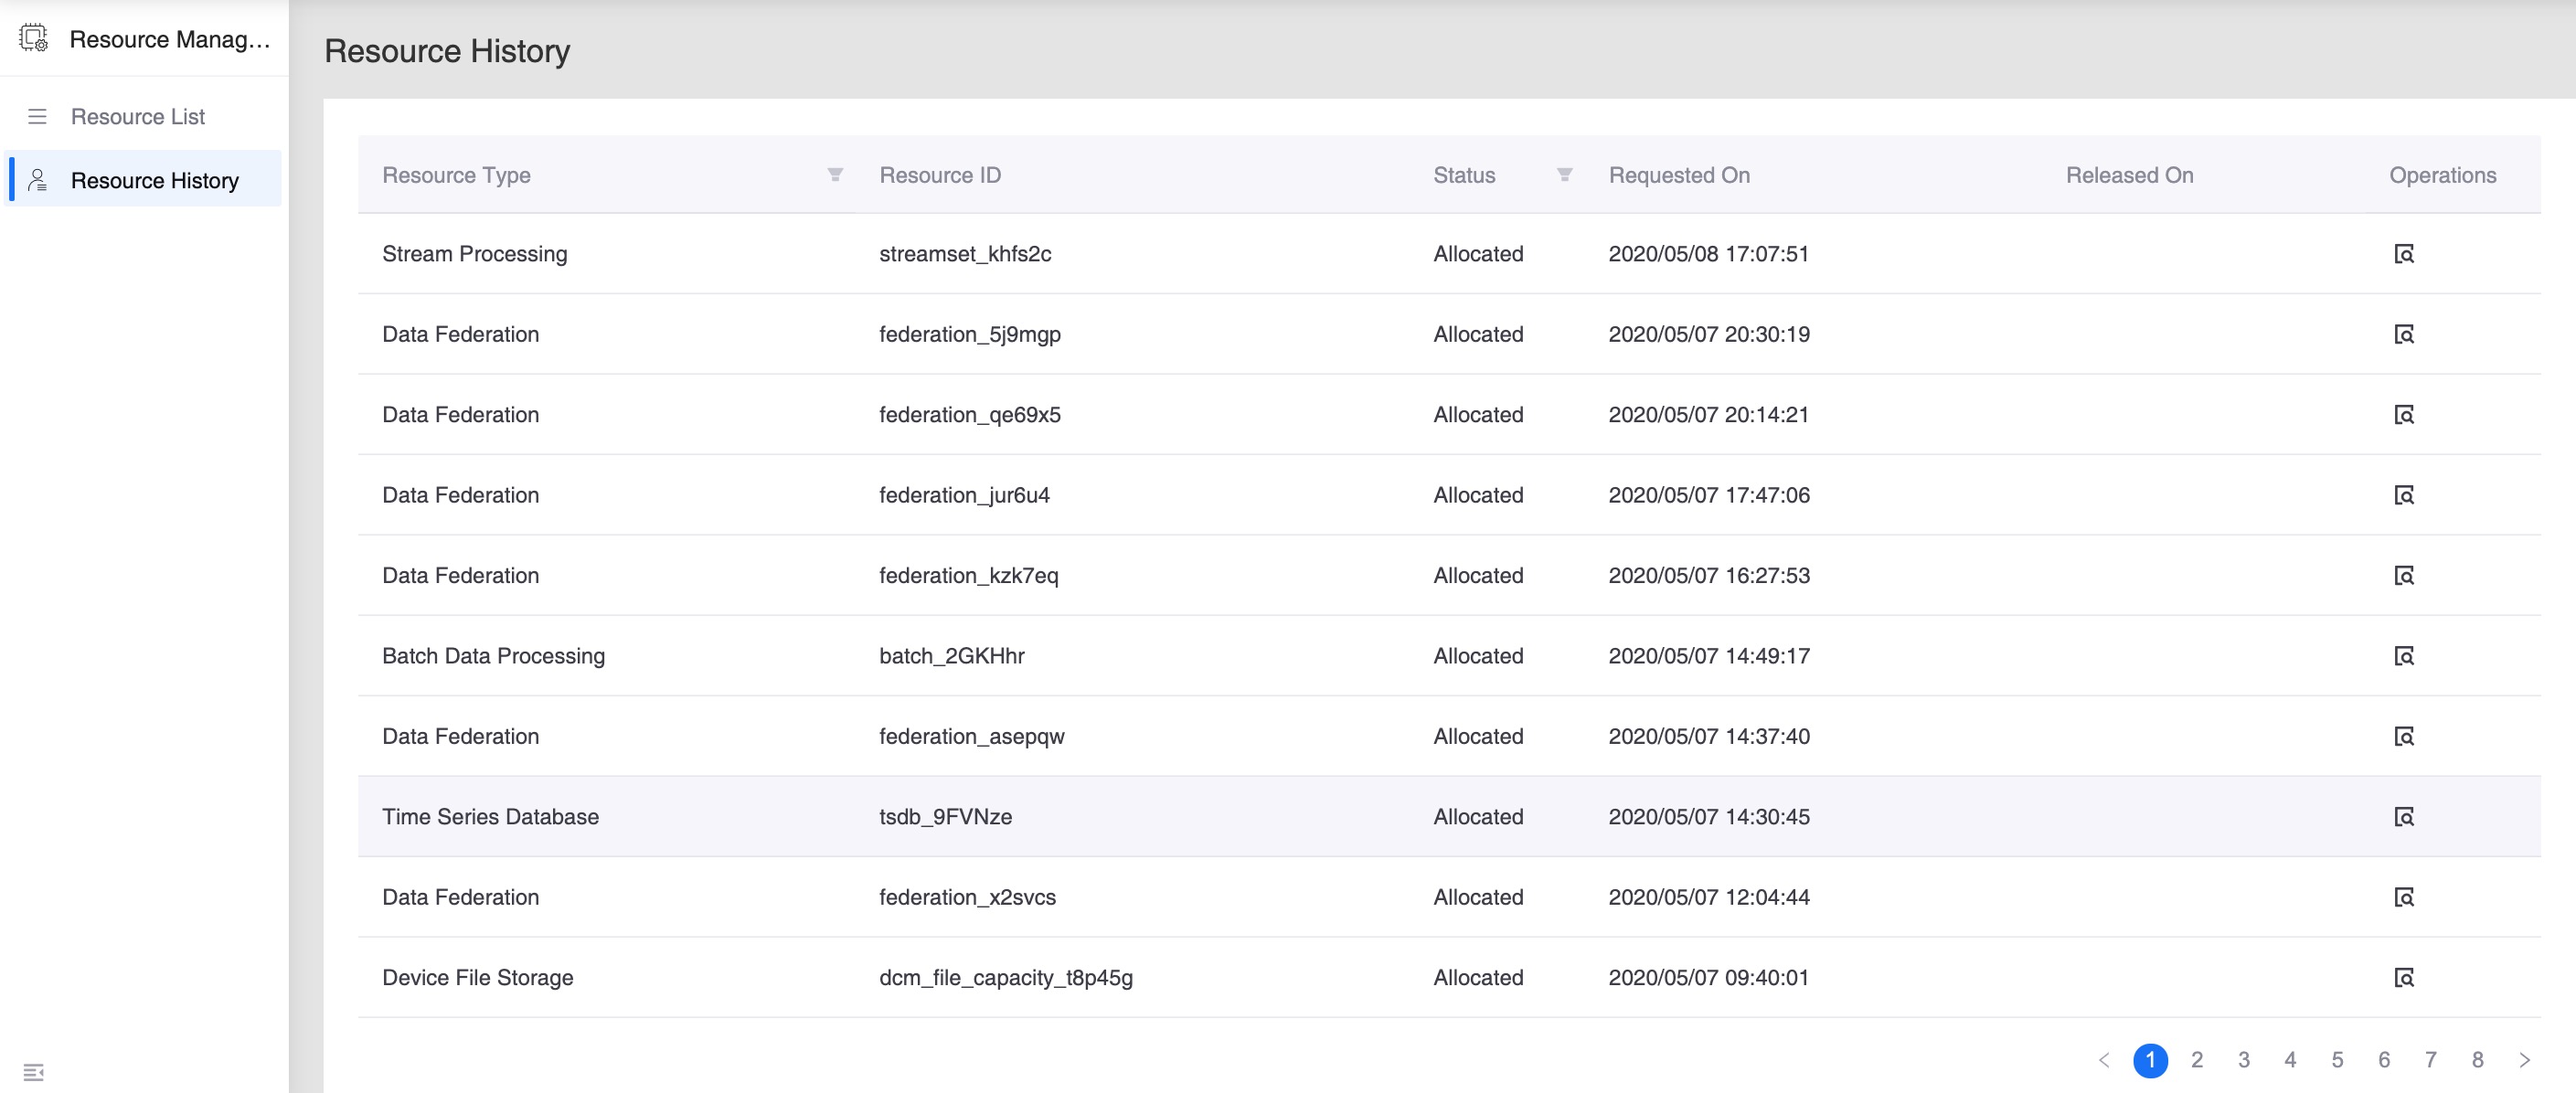Select the tsdb_9FVNze ID cell
This screenshot has width=2576, height=1093.
tap(945, 817)
